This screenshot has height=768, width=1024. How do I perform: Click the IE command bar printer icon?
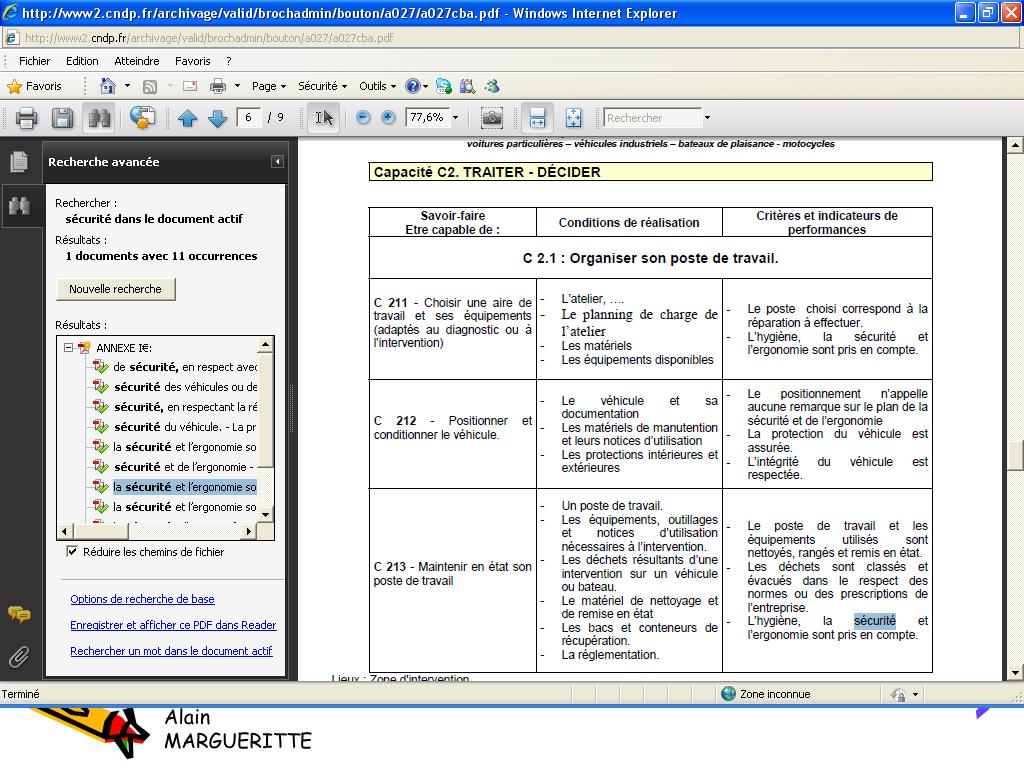[x=218, y=86]
